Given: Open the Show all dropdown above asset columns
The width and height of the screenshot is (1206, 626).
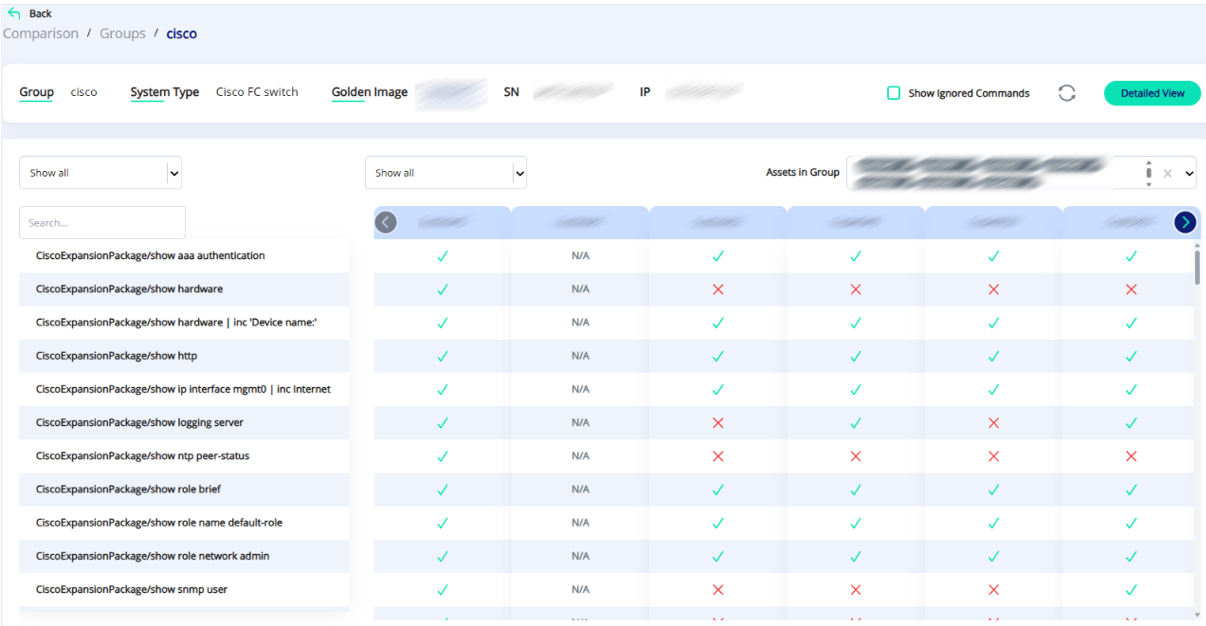Looking at the screenshot, I should coord(446,173).
